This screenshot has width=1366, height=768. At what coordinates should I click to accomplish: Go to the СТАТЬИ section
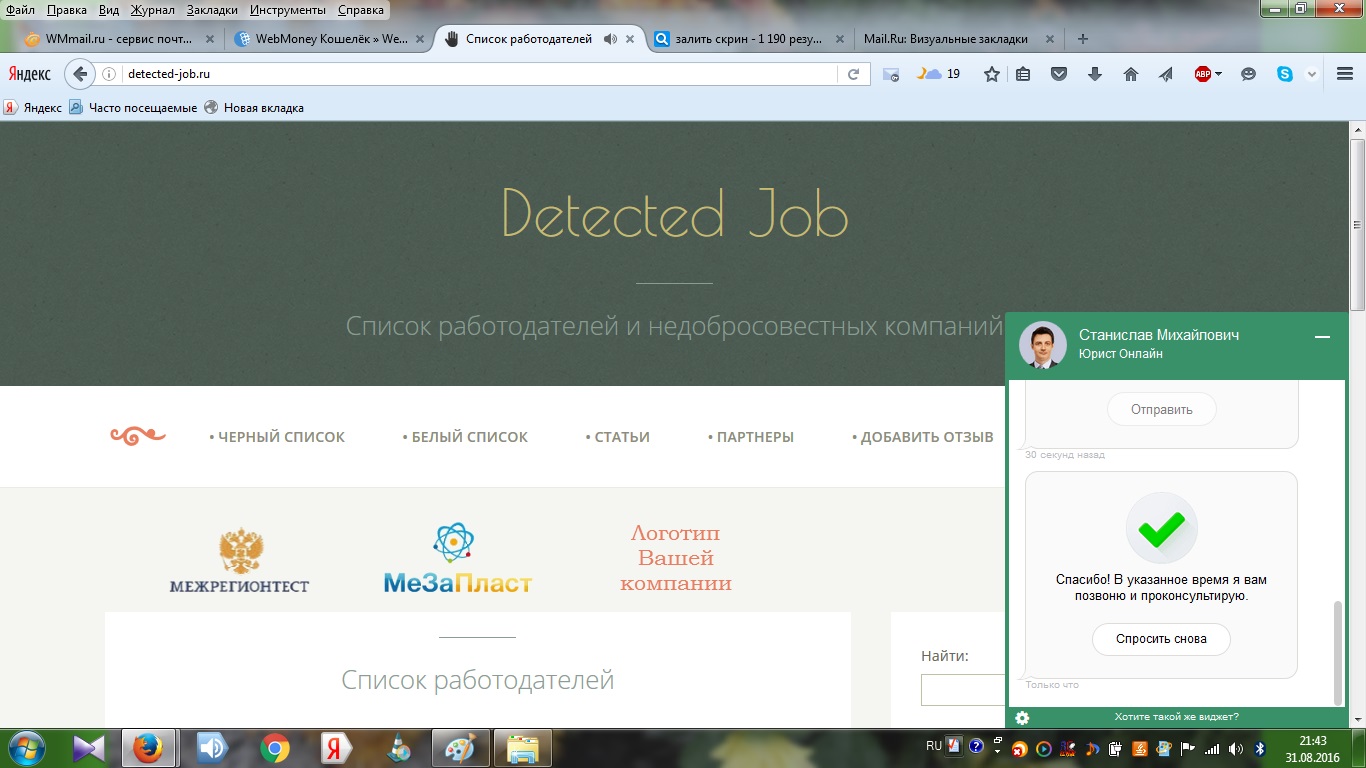point(618,437)
